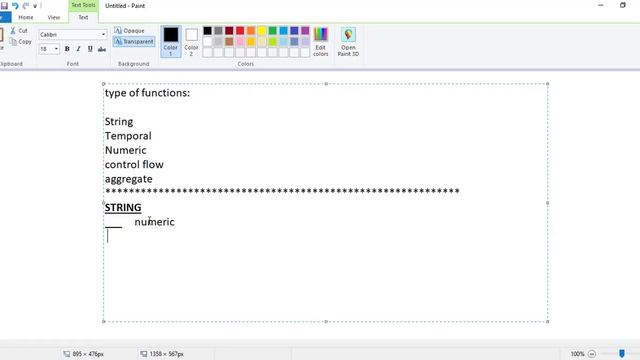Pick the yellow color swatch
640x360 pixels.
[262, 31]
